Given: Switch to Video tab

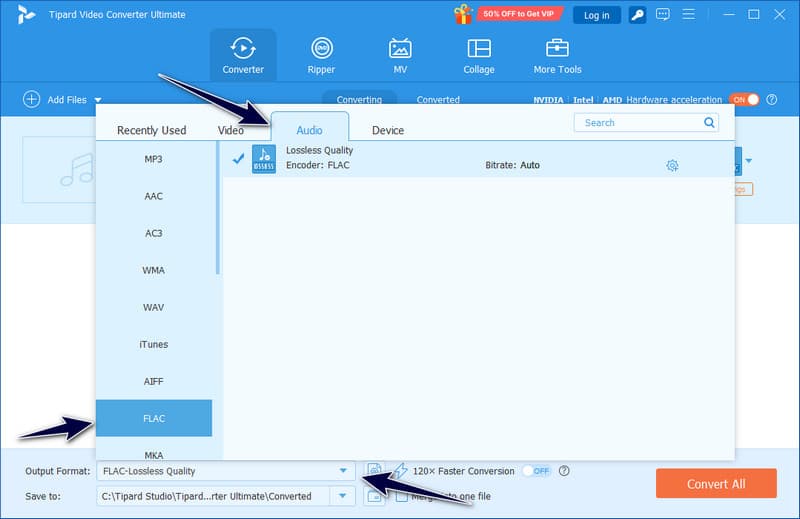Looking at the screenshot, I should tap(231, 130).
